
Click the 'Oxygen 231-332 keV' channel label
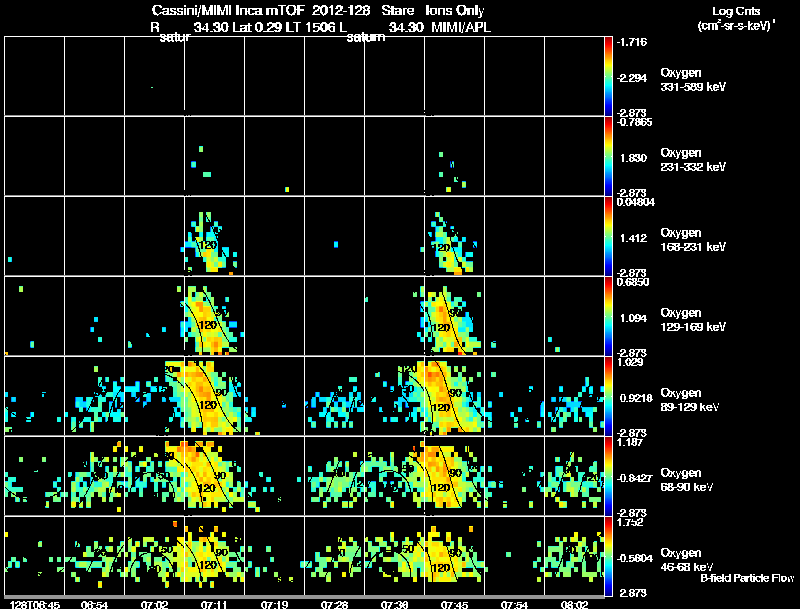tap(693, 160)
